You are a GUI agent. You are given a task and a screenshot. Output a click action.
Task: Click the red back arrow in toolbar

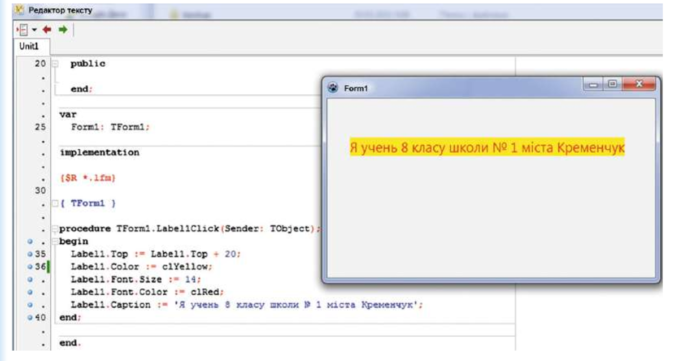47,29
